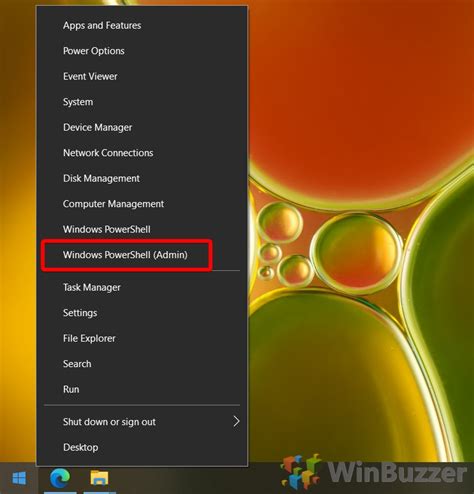Open Microsoft Edge from the taskbar
This screenshot has width=474, height=494.
[60, 478]
